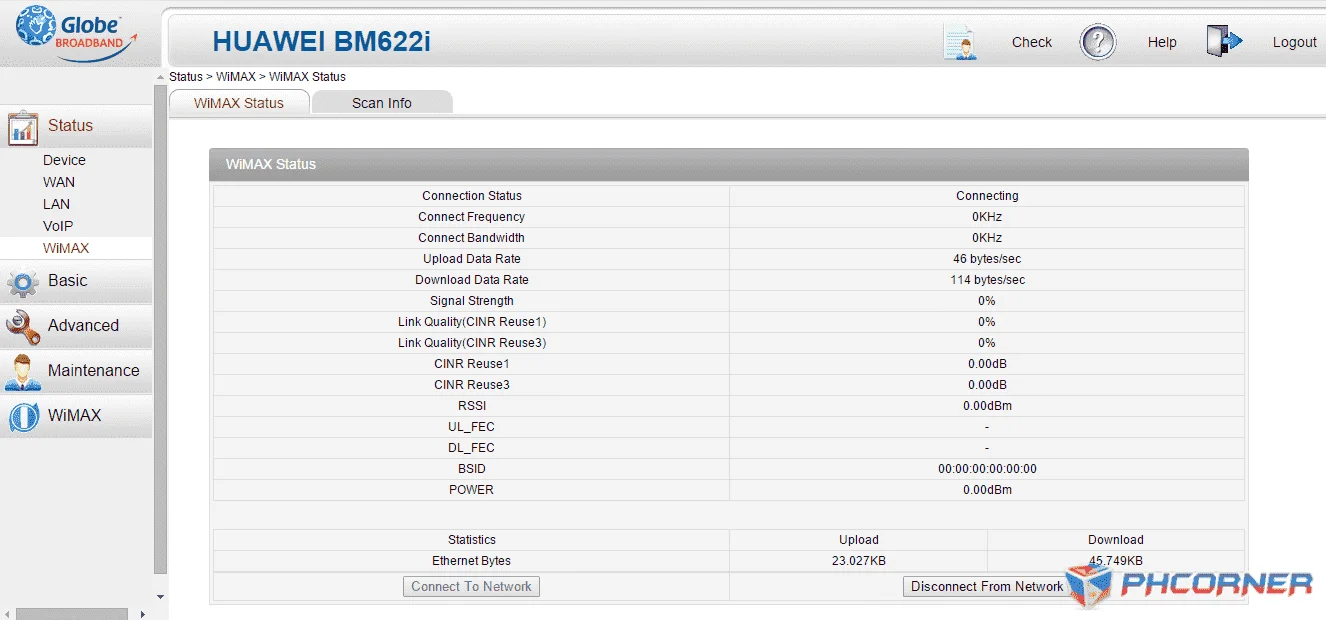Click the Advanced wrench icon
This screenshot has width=1326, height=620.
coord(22,327)
